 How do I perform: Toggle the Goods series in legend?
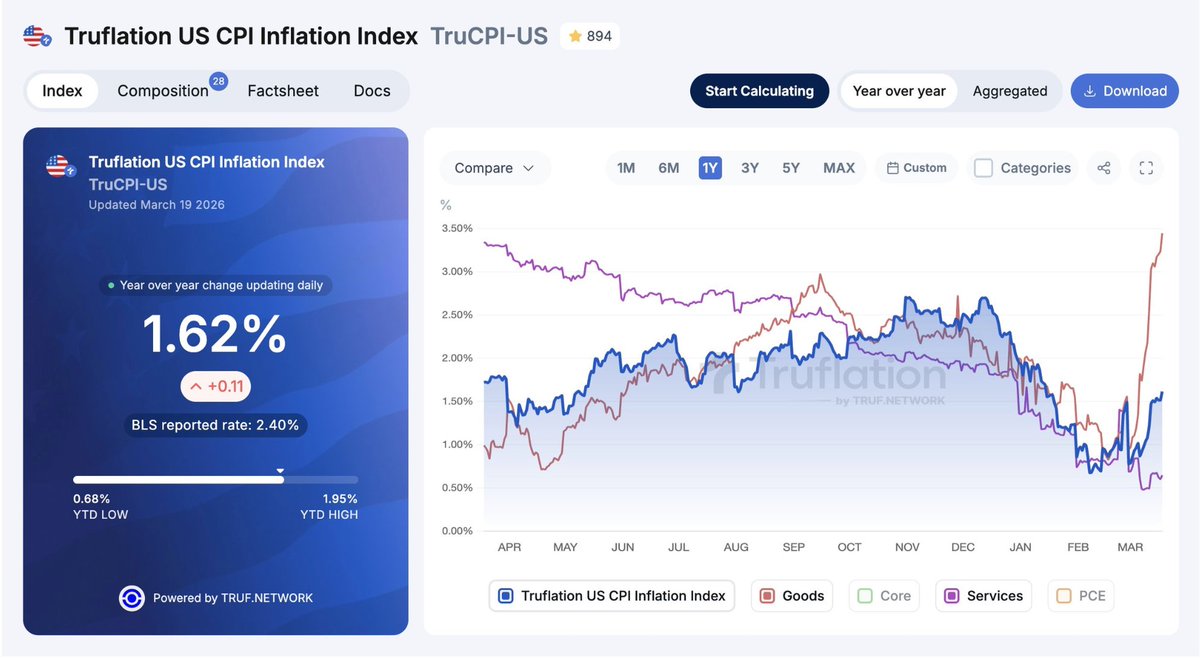793,596
